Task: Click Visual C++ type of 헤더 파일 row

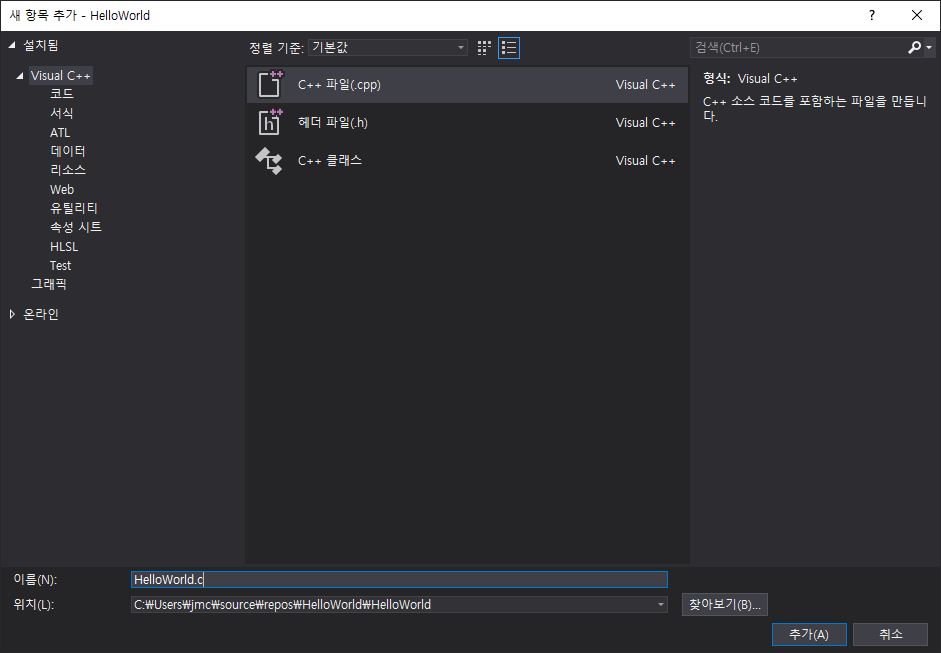Action: [645, 122]
